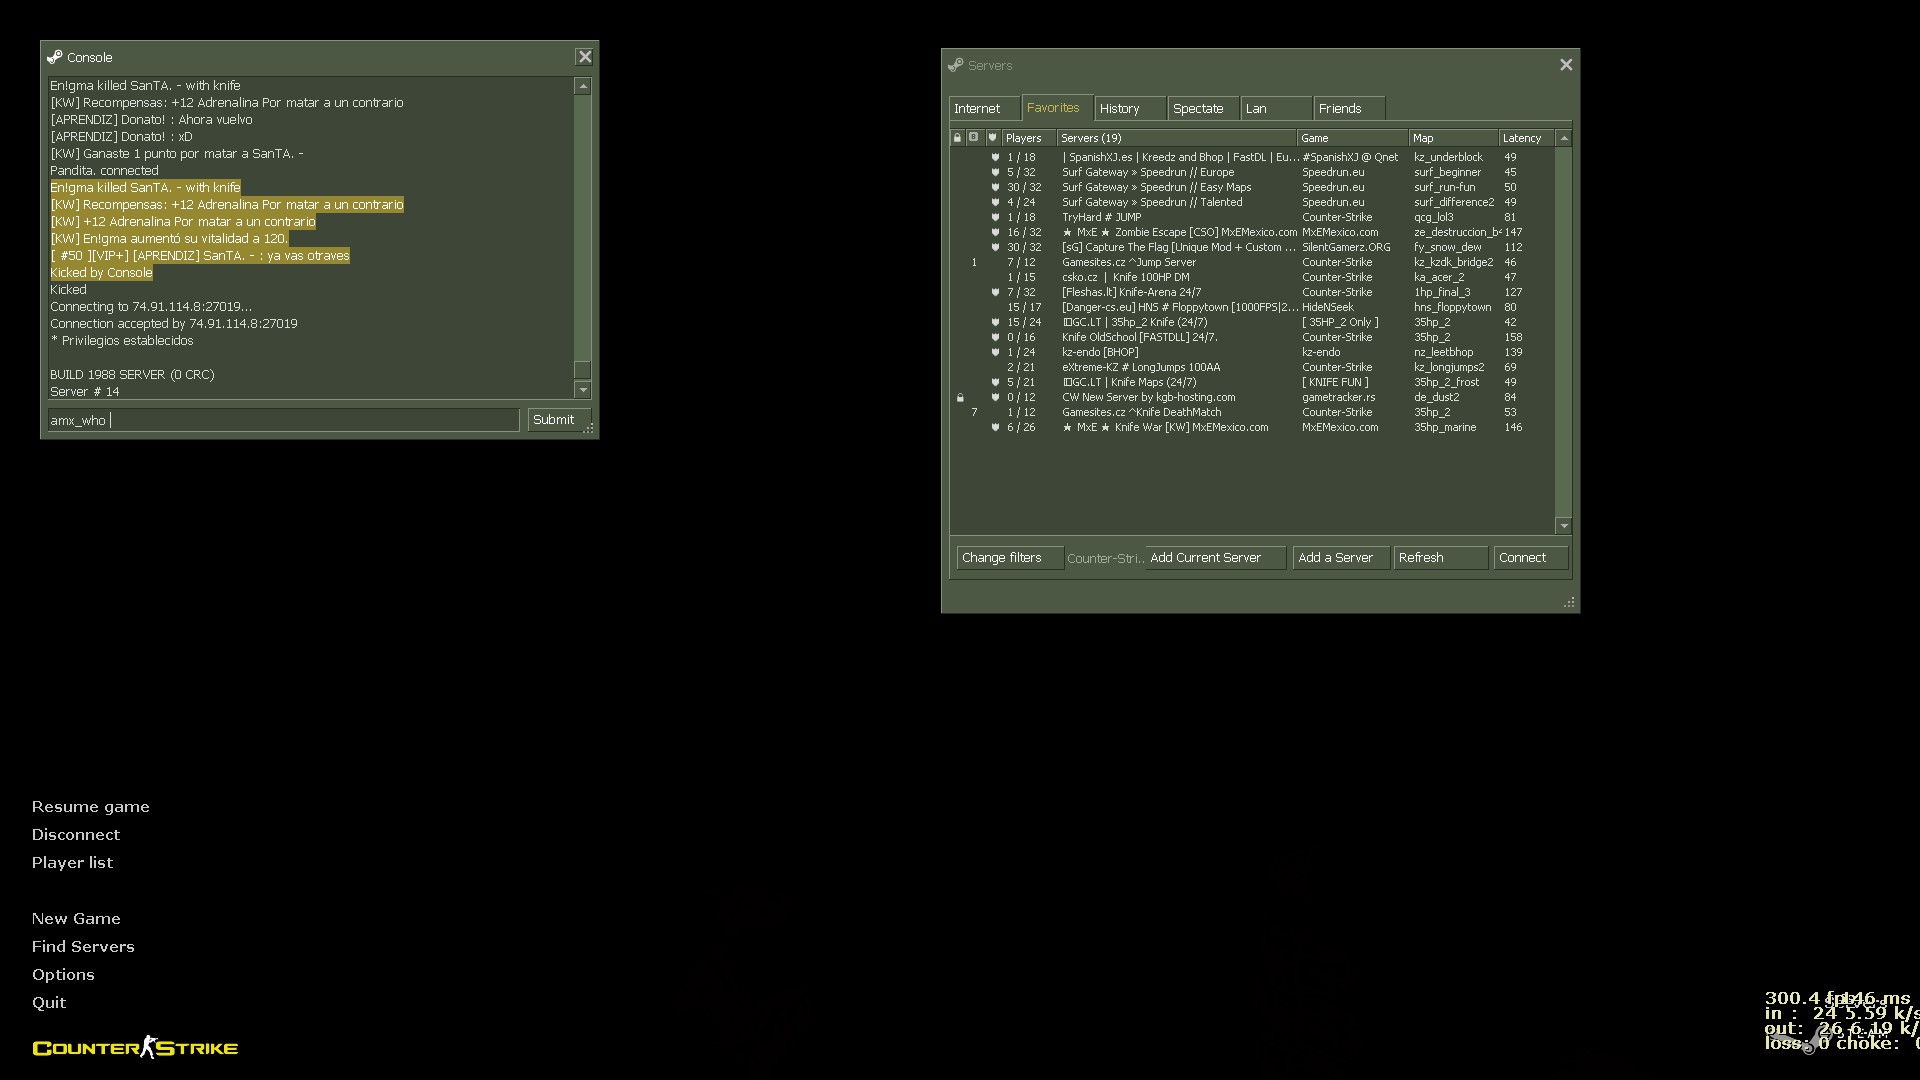Select csko.cz | Knife 100HP DM row
1920x1080 pixels.
pyautogui.click(x=1252, y=277)
